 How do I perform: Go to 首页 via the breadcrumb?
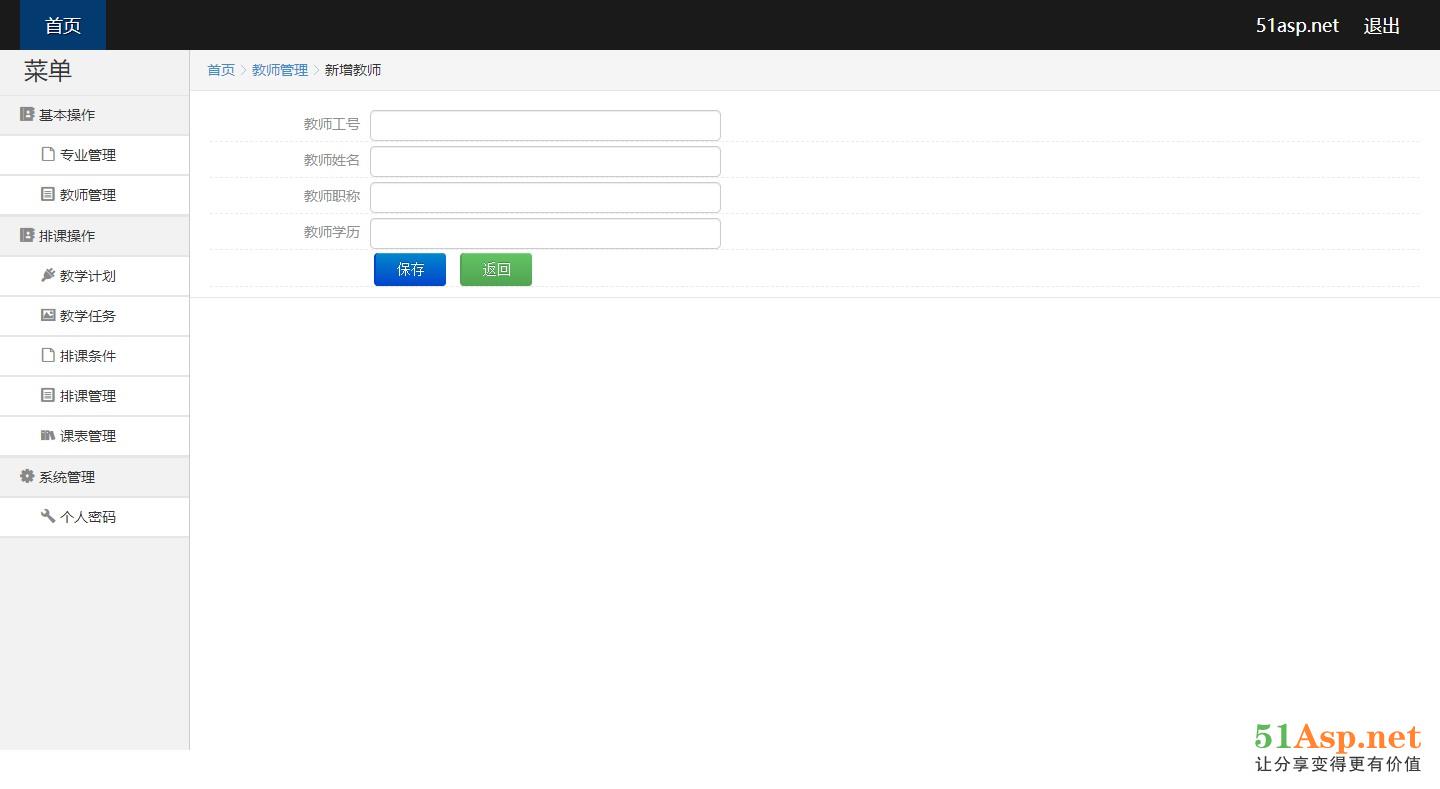coord(221,70)
